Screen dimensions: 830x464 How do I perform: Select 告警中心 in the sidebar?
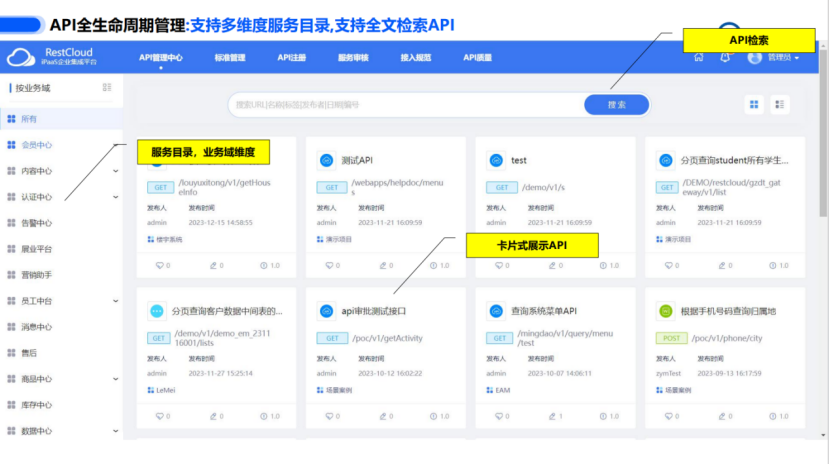(x=36, y=223)
